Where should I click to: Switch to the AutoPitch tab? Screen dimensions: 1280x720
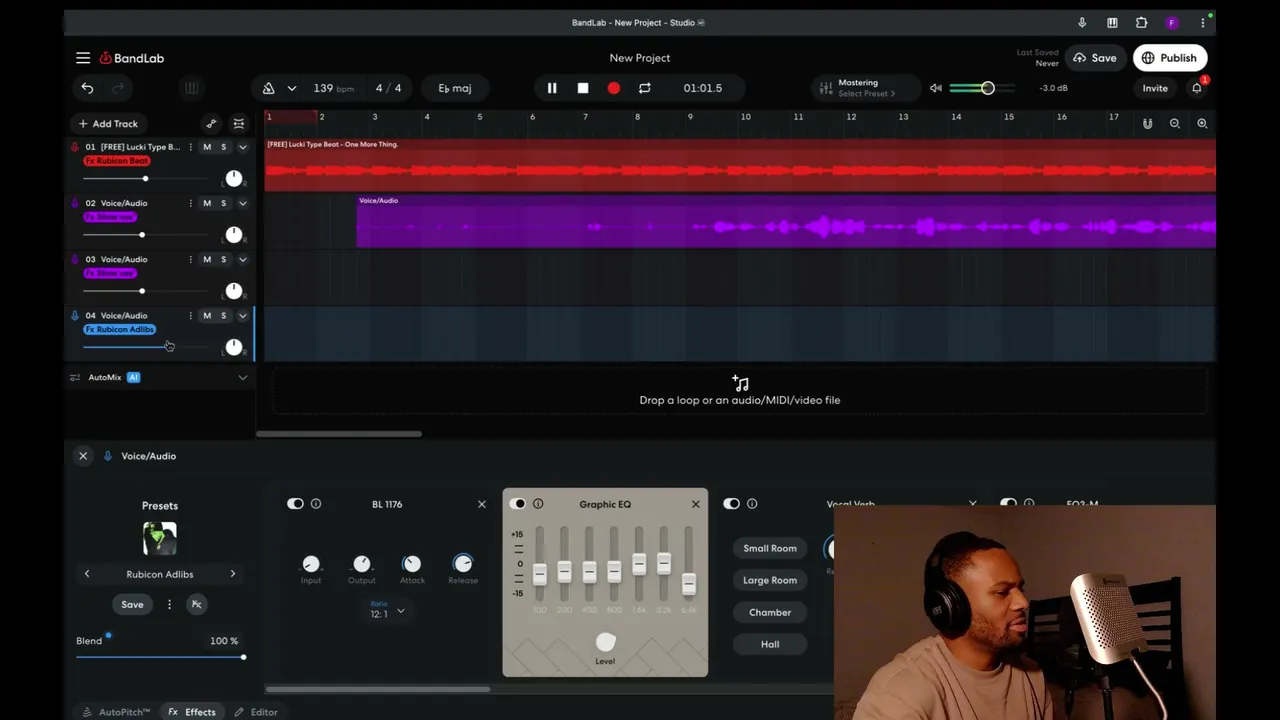coord(117,712)
